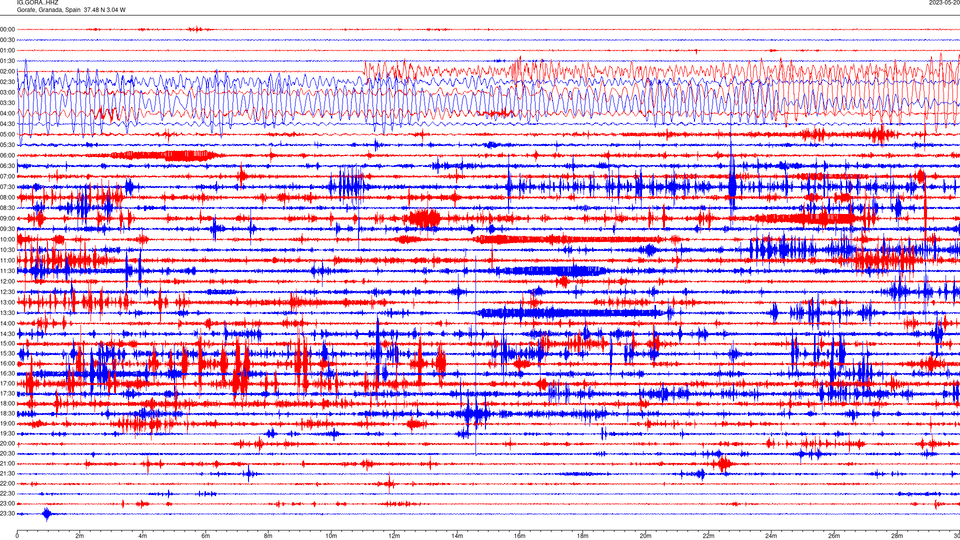Click the 28m tick on minute axis
The height and width of the screenshot is (540, 960).
coord(897,536)
